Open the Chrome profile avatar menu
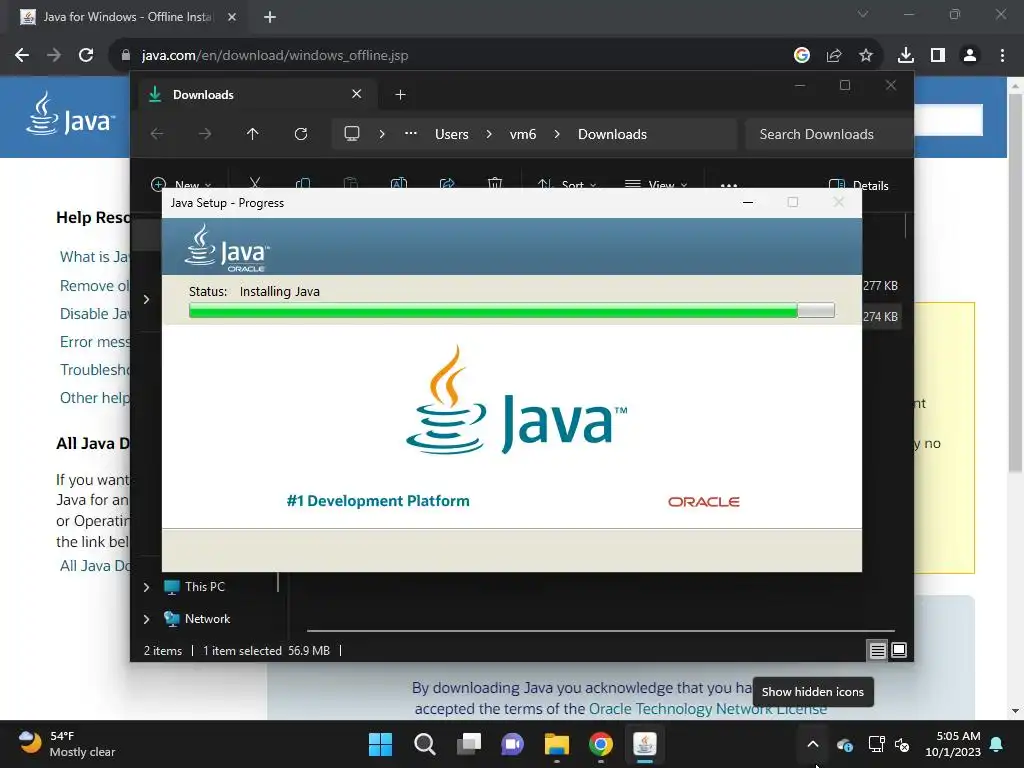This screenshot has height=768, width=1024. pyautogui.click(x=970, y=56)
